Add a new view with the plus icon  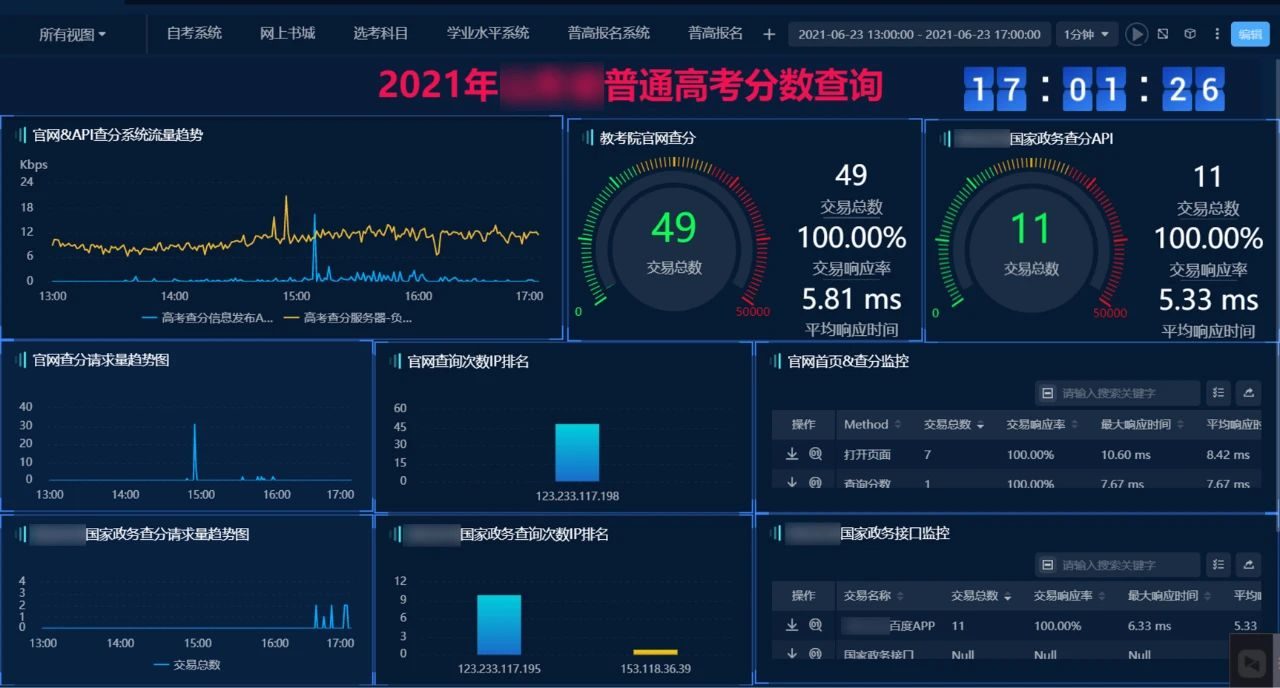[769, 34]
